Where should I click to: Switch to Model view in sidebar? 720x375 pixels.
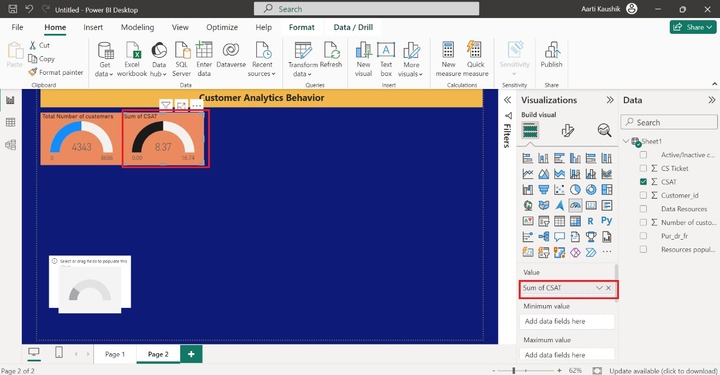pos(10,145)
